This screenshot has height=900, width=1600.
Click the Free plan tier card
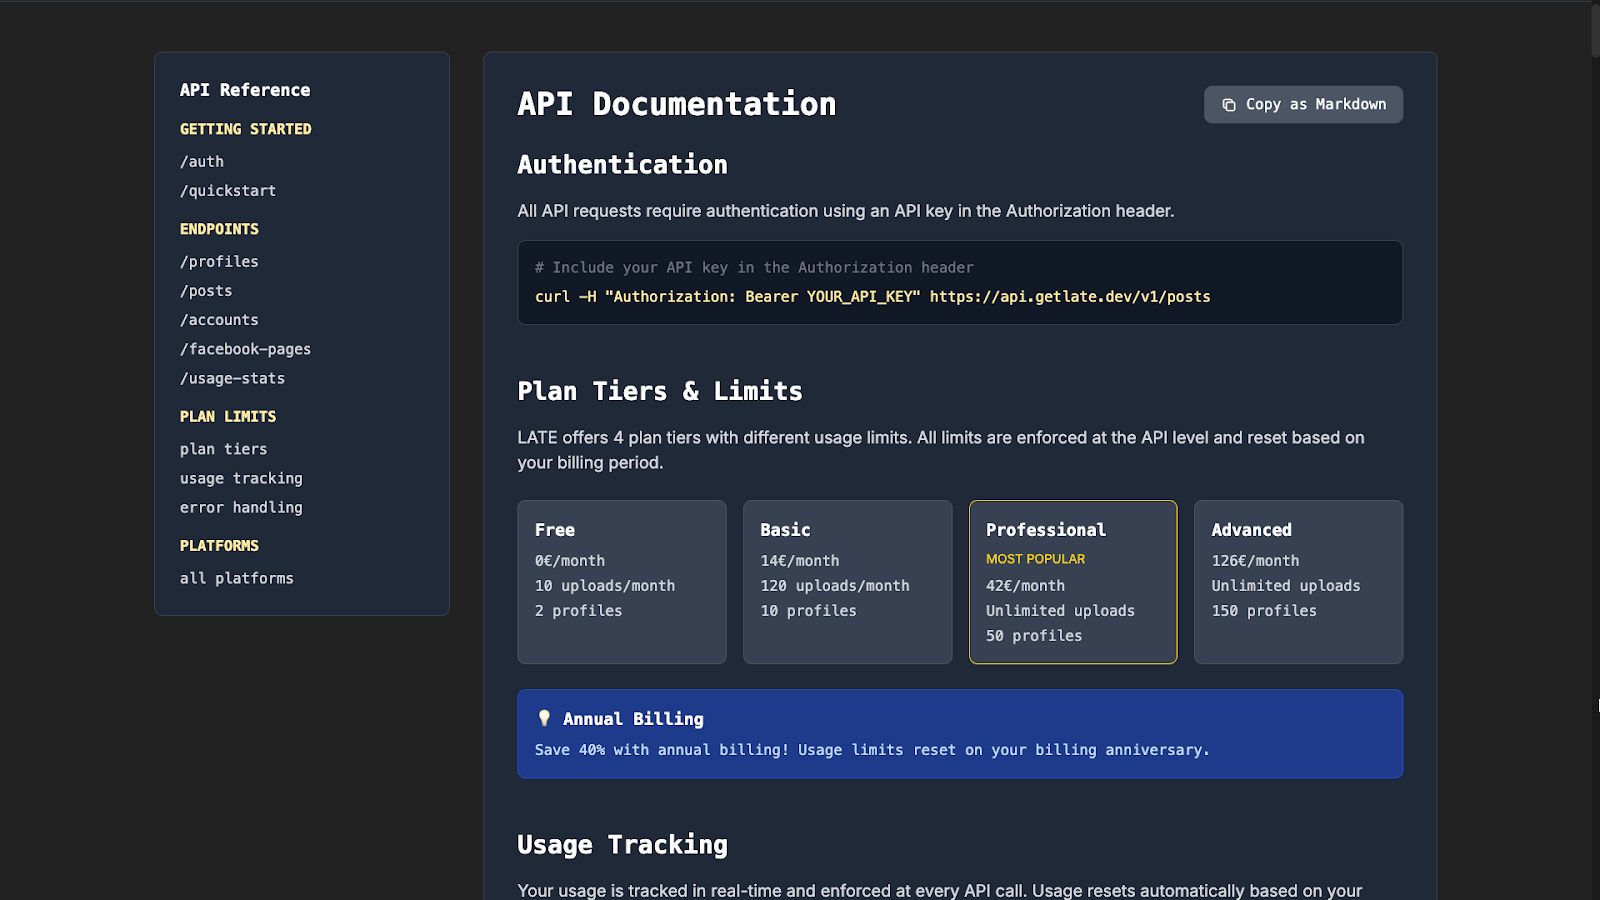click(621, 582)
